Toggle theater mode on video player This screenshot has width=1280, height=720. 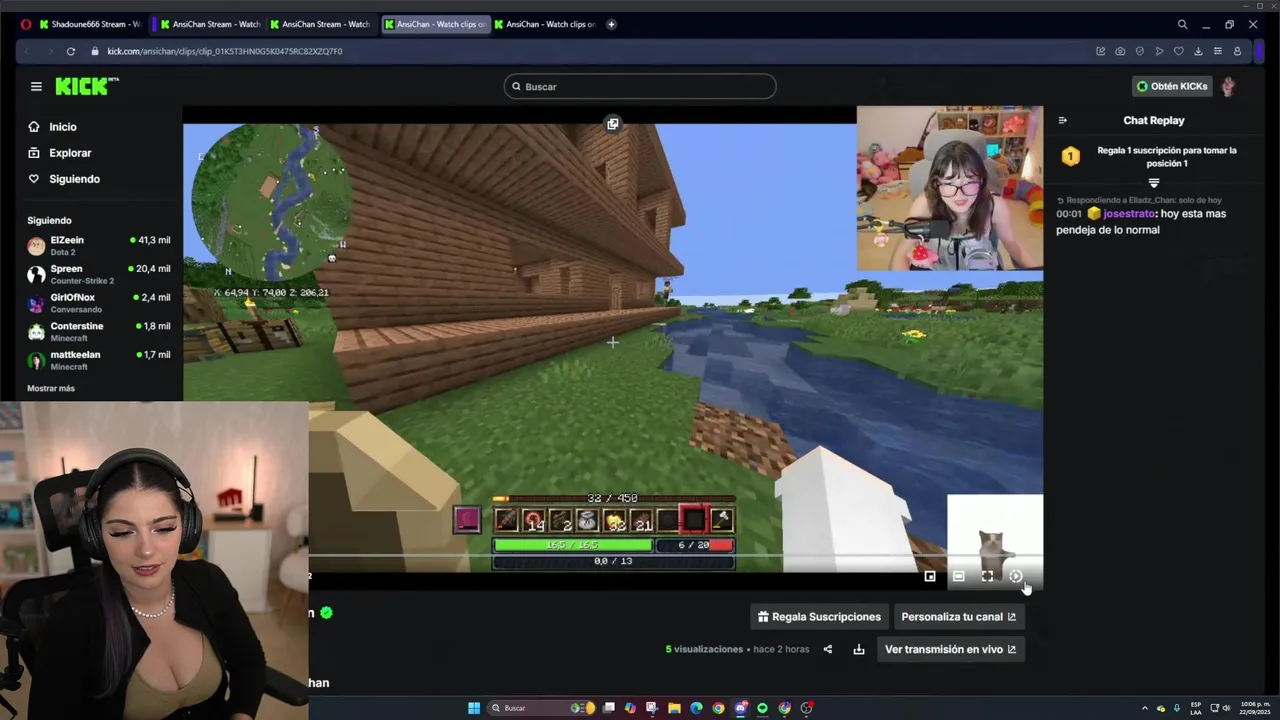(x=958, y=576)
